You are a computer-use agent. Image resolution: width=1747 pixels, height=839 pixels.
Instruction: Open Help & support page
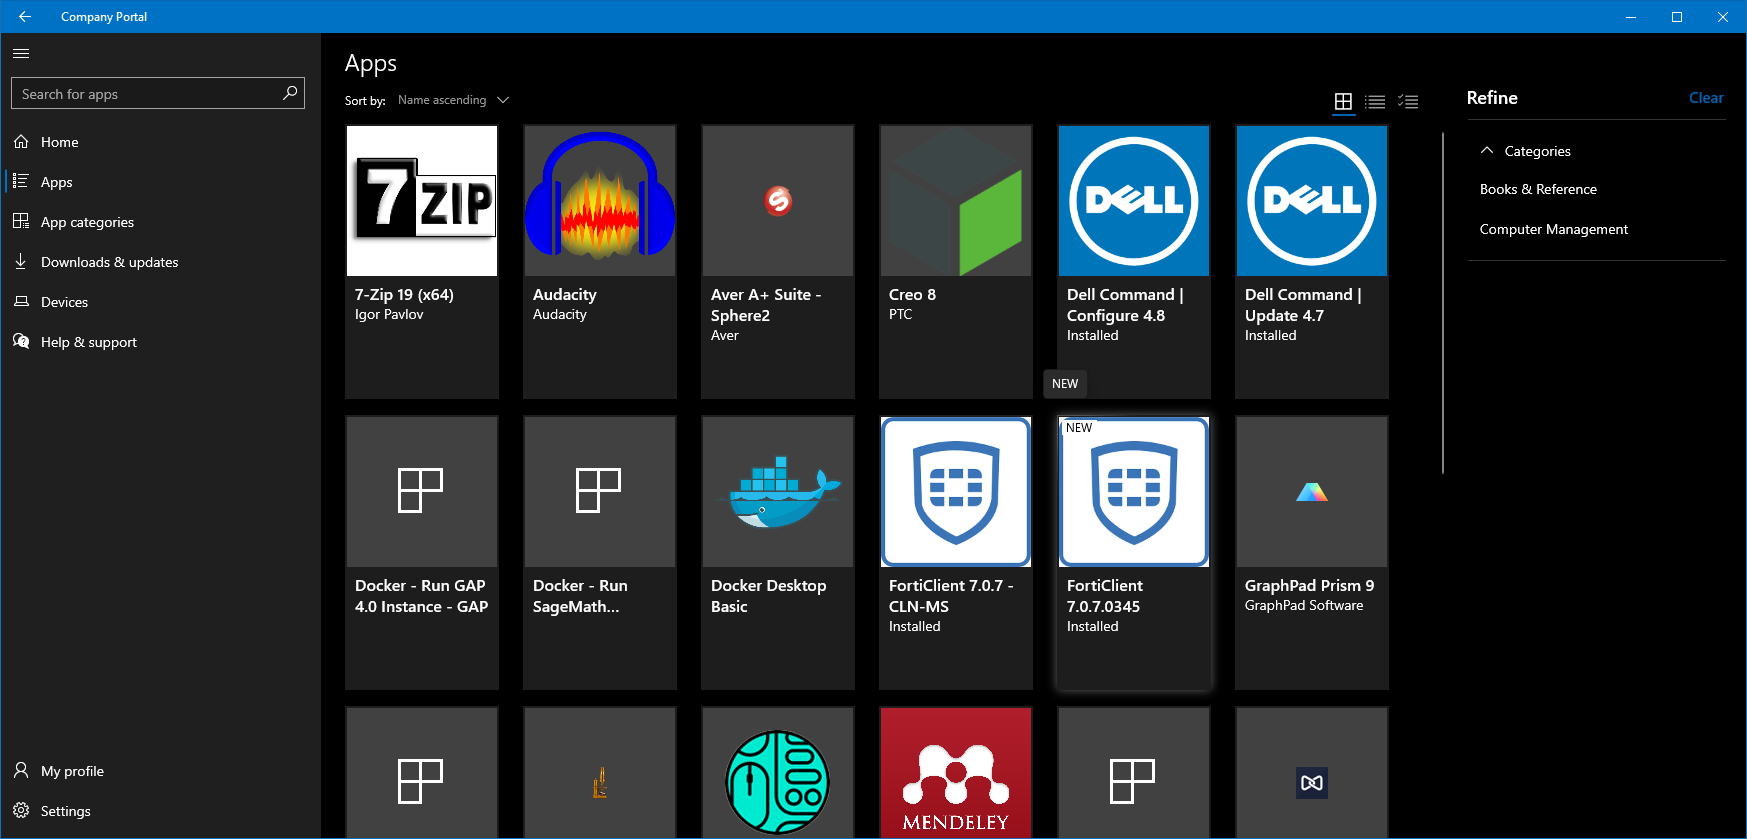160,342
